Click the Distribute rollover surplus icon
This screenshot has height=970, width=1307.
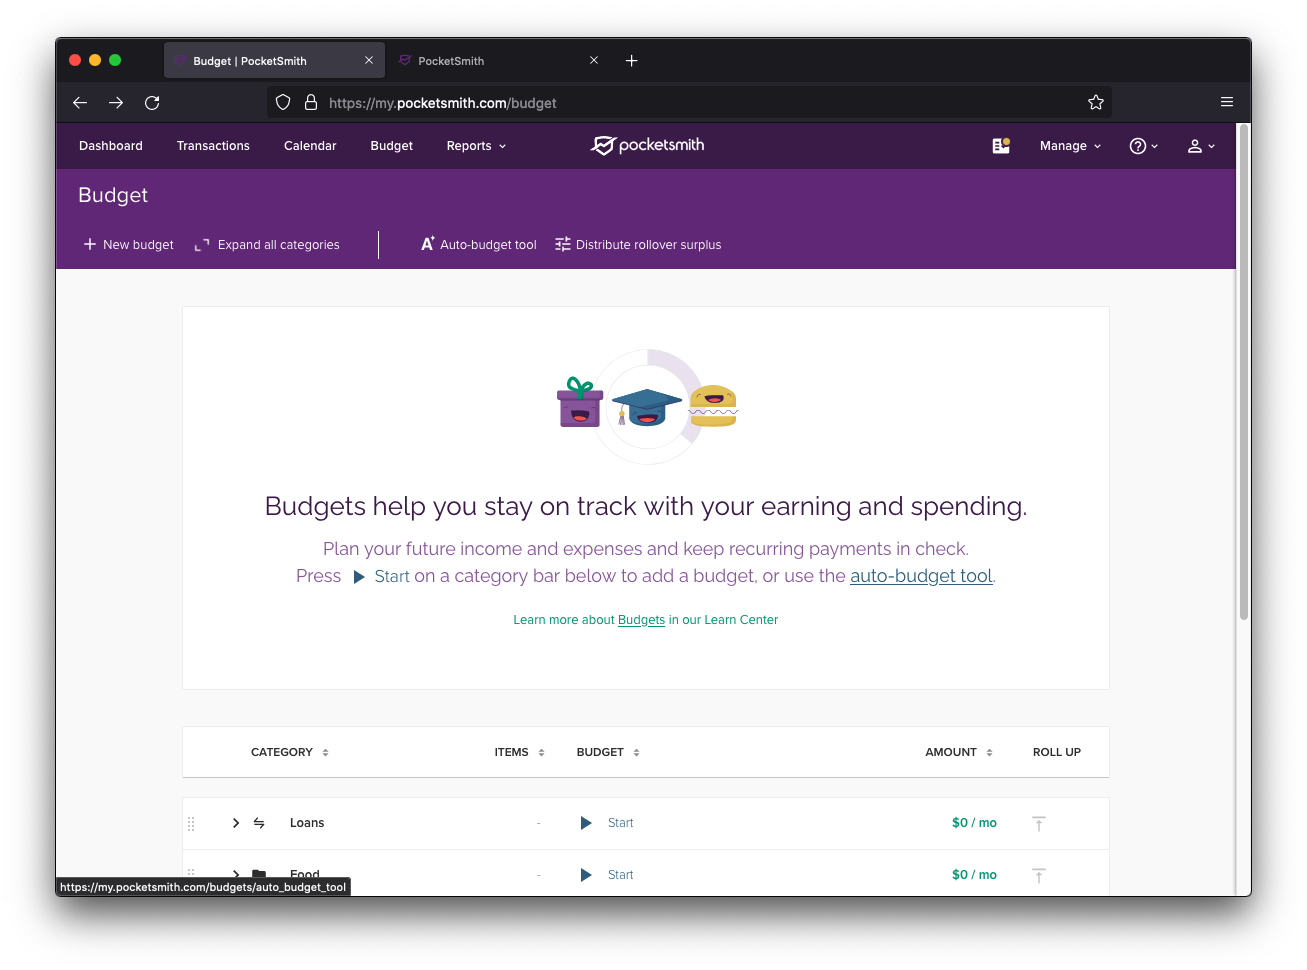pos(562,244)
